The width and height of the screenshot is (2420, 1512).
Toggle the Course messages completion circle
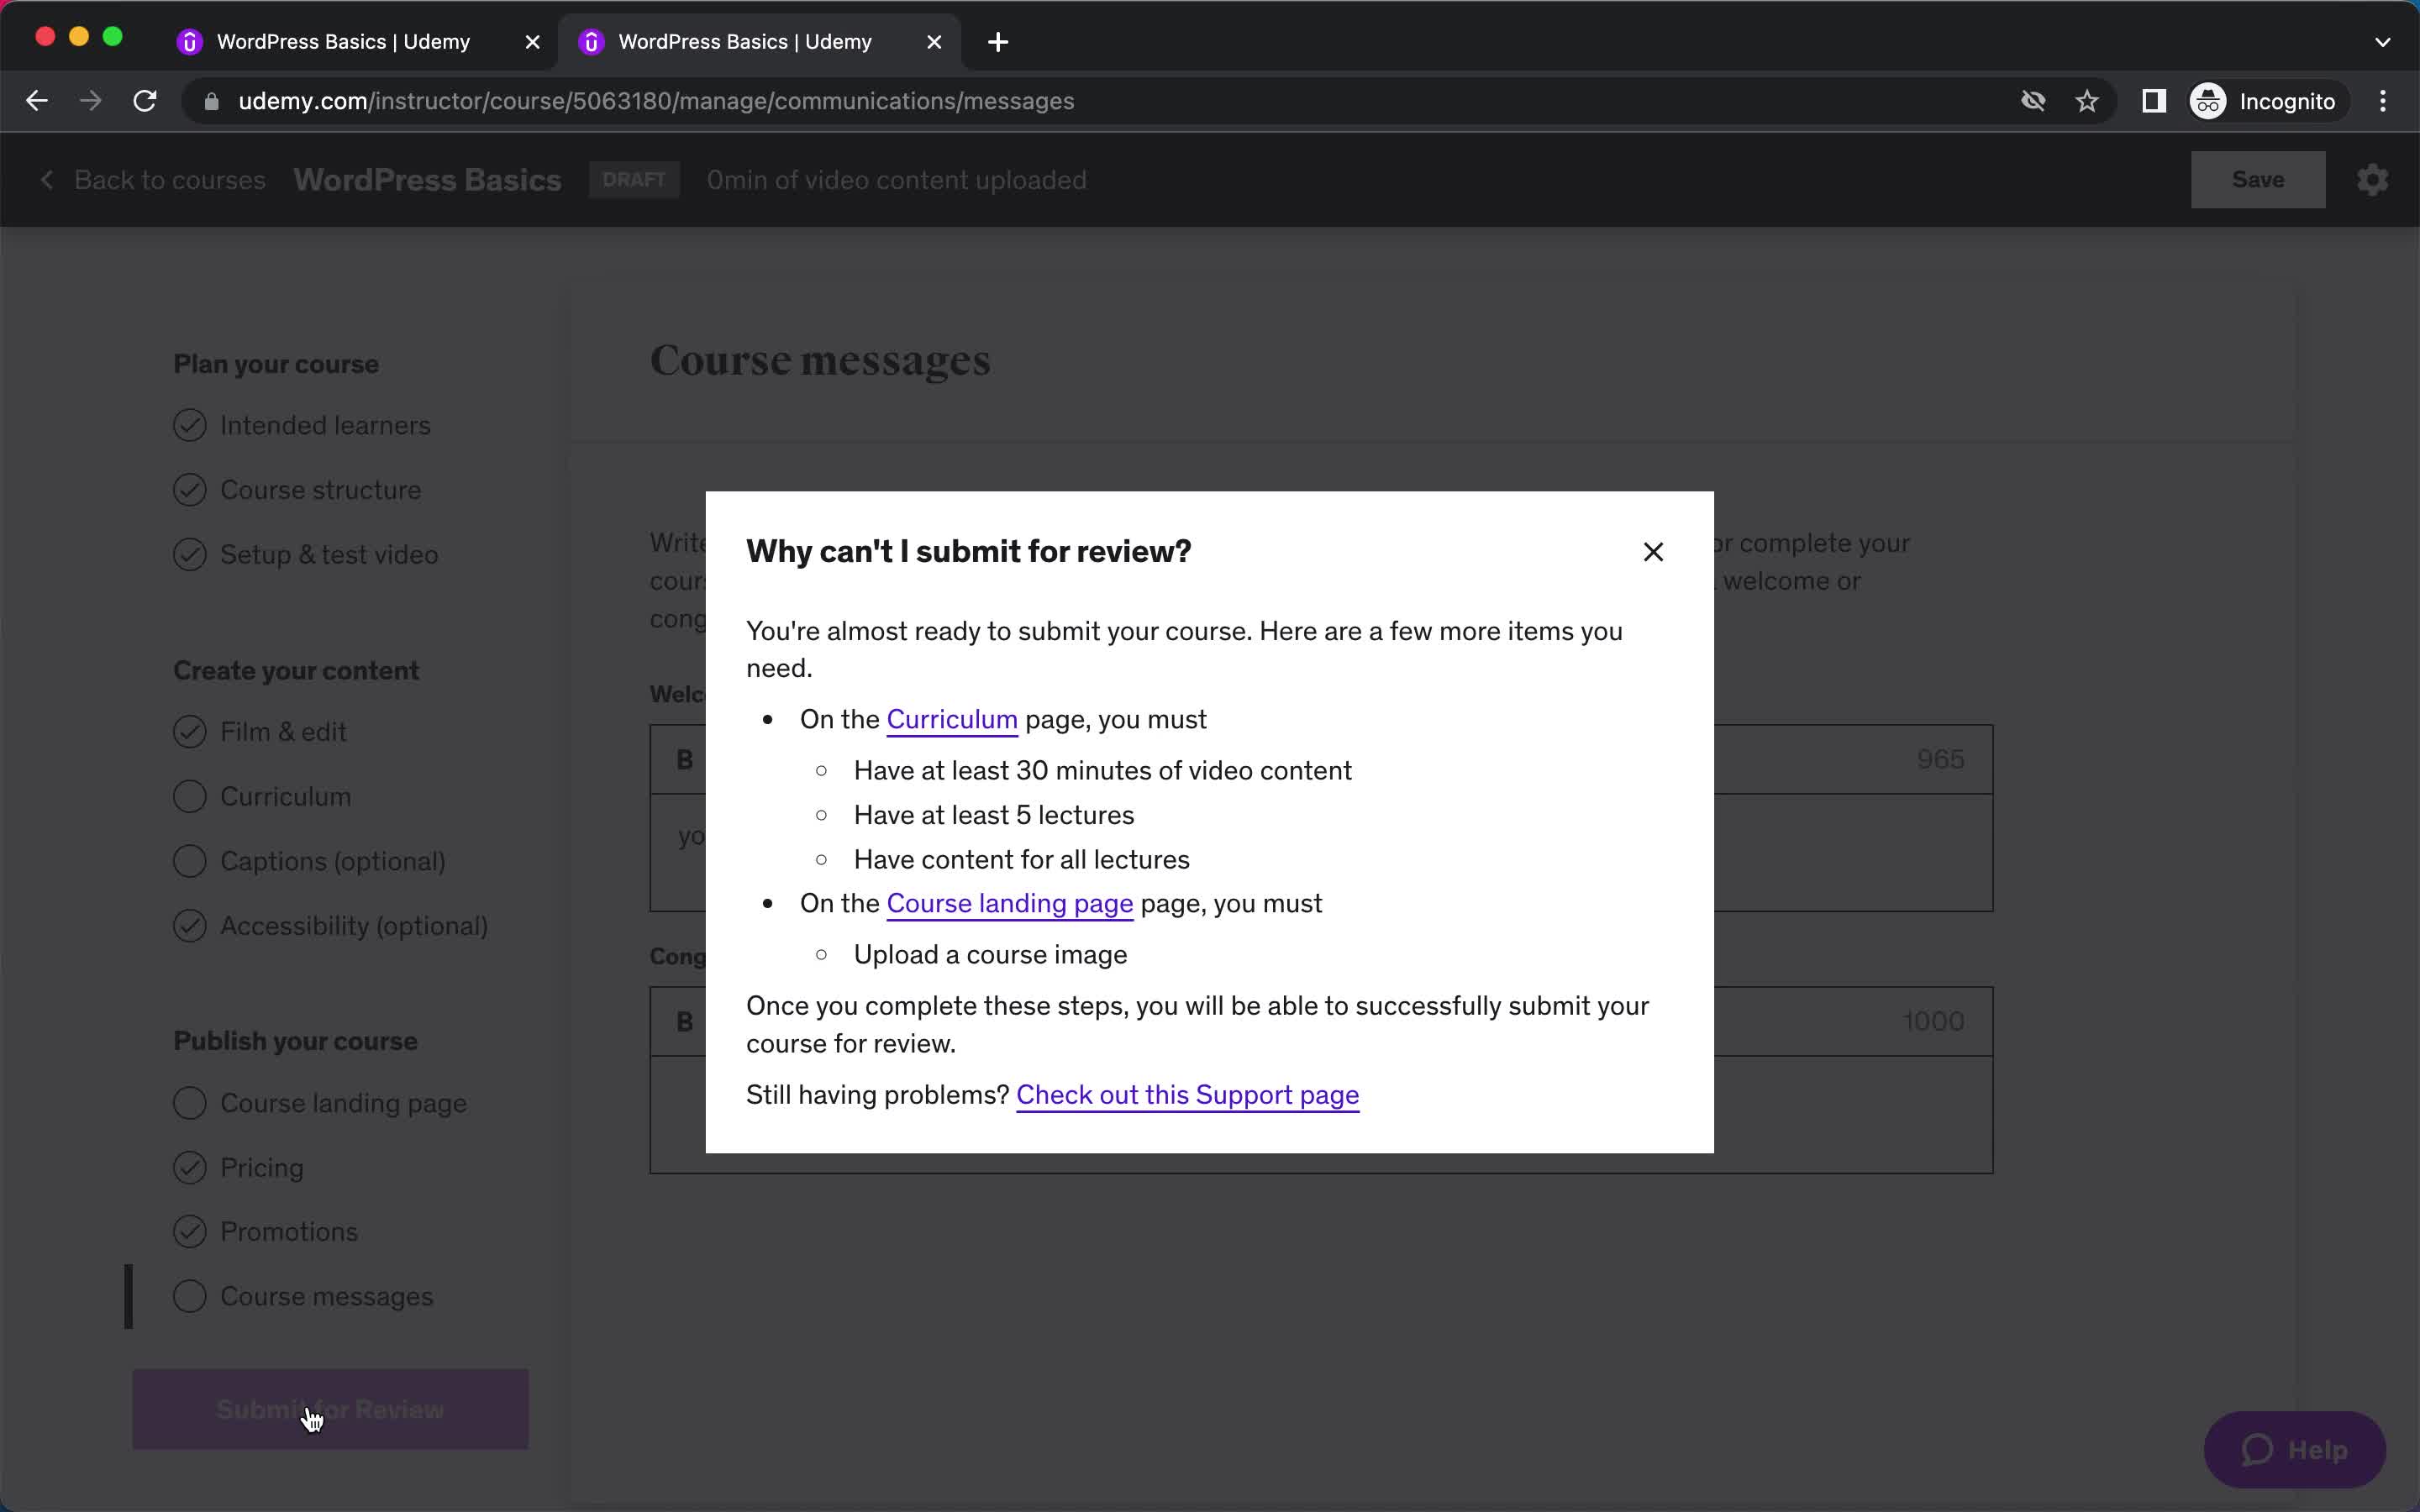click(x=190, y=1296)
